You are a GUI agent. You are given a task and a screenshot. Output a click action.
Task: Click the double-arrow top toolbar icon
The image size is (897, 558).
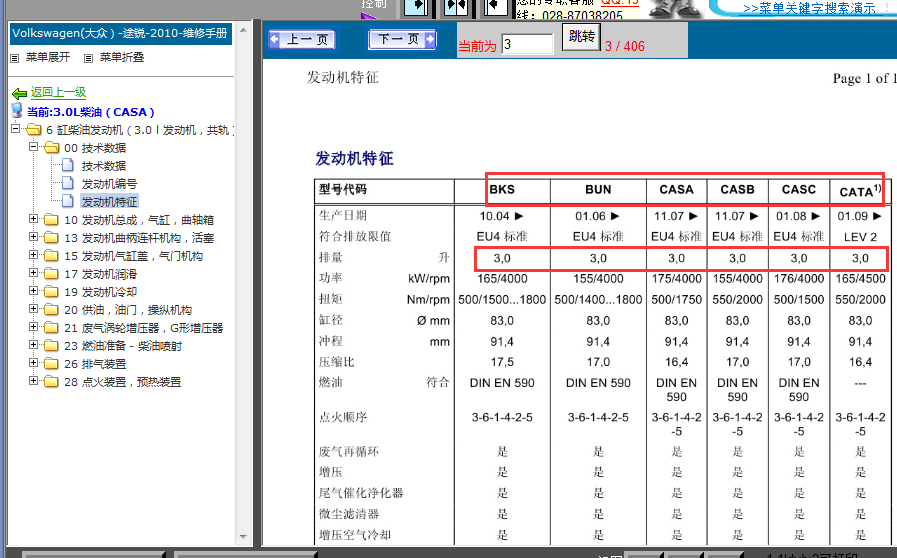[456, 6]
